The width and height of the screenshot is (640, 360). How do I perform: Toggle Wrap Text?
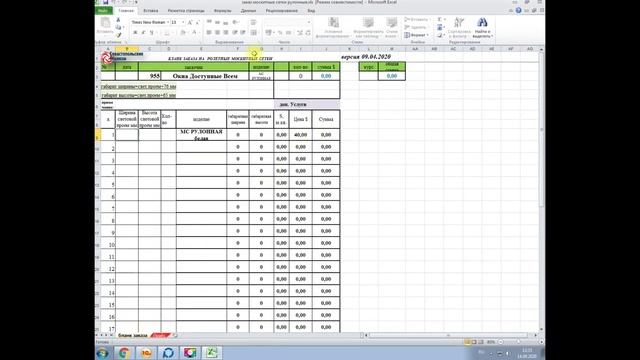click(253, 22)
